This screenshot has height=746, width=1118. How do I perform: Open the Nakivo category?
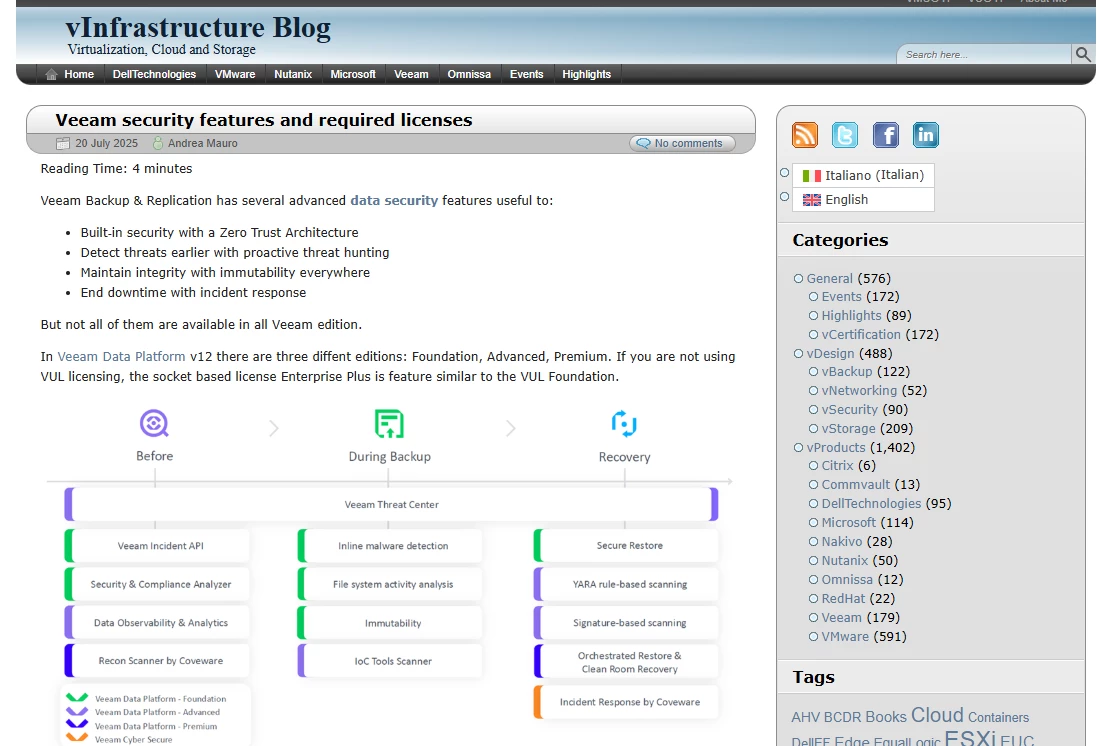click(841, 541)
